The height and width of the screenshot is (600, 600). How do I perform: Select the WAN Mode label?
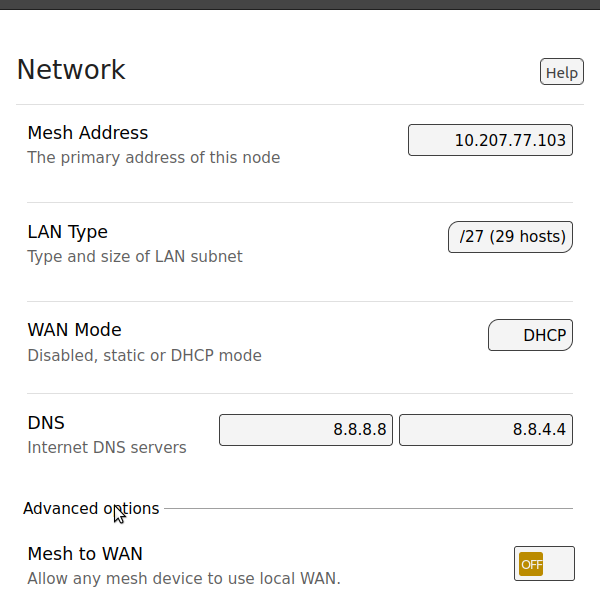pos(74,330)
